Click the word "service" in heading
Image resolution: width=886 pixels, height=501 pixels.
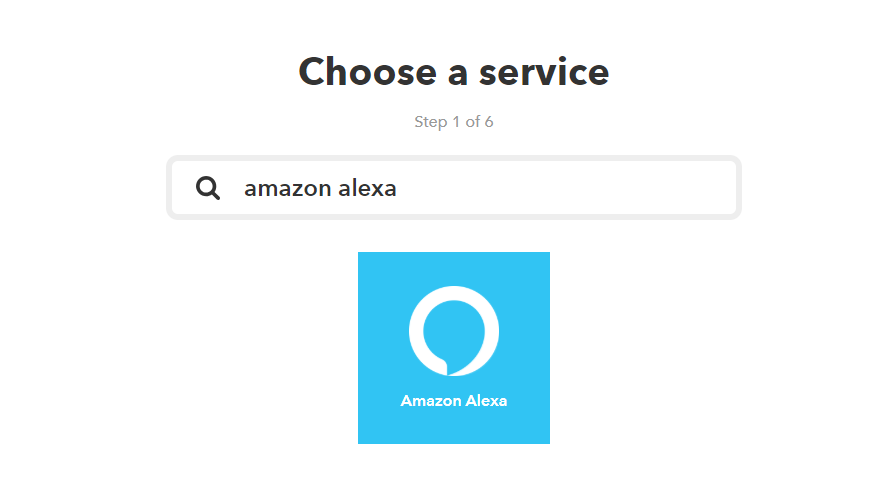(544, 73)
